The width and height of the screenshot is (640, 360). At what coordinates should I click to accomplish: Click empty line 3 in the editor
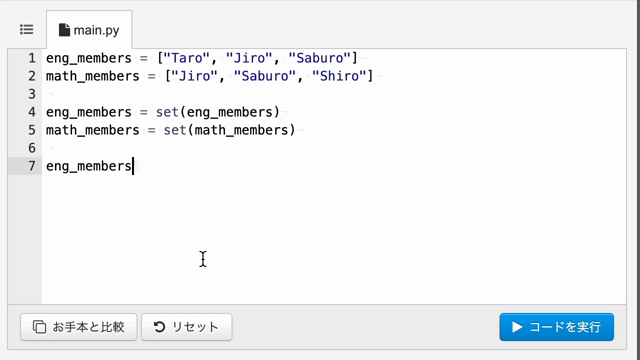334,94
